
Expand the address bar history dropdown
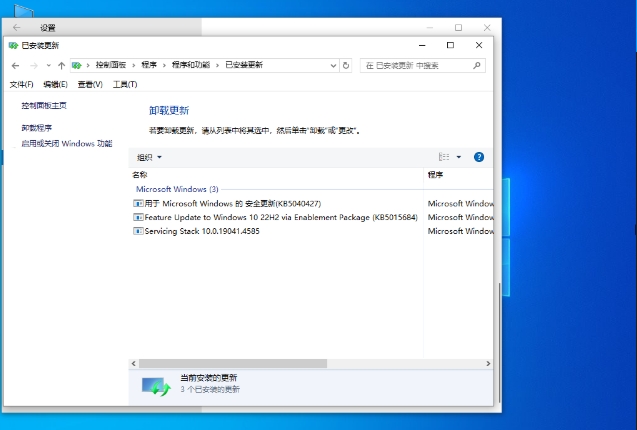pyautogui.click(x=333, y=65)
